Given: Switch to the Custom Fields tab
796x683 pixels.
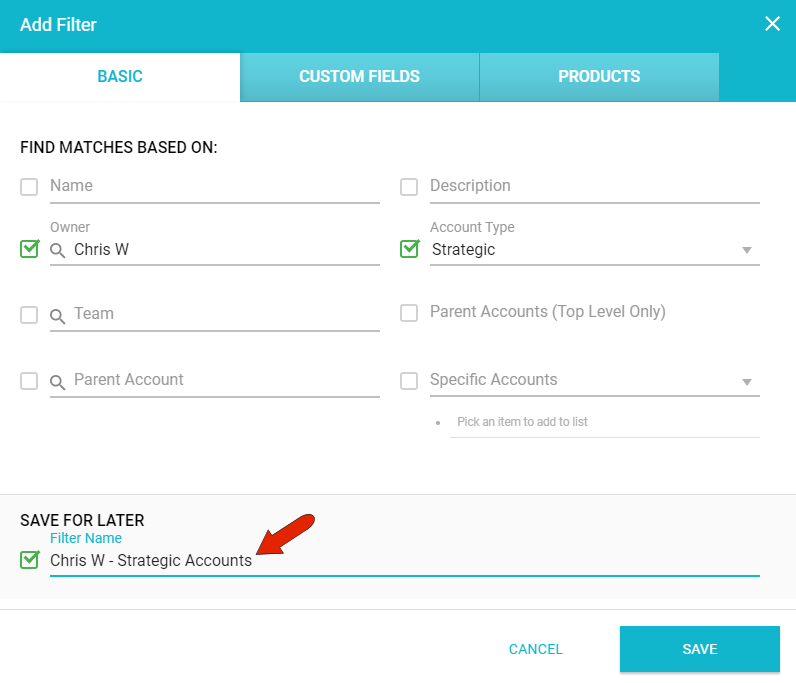Looking at the screenshot, I should pos(359,77).
